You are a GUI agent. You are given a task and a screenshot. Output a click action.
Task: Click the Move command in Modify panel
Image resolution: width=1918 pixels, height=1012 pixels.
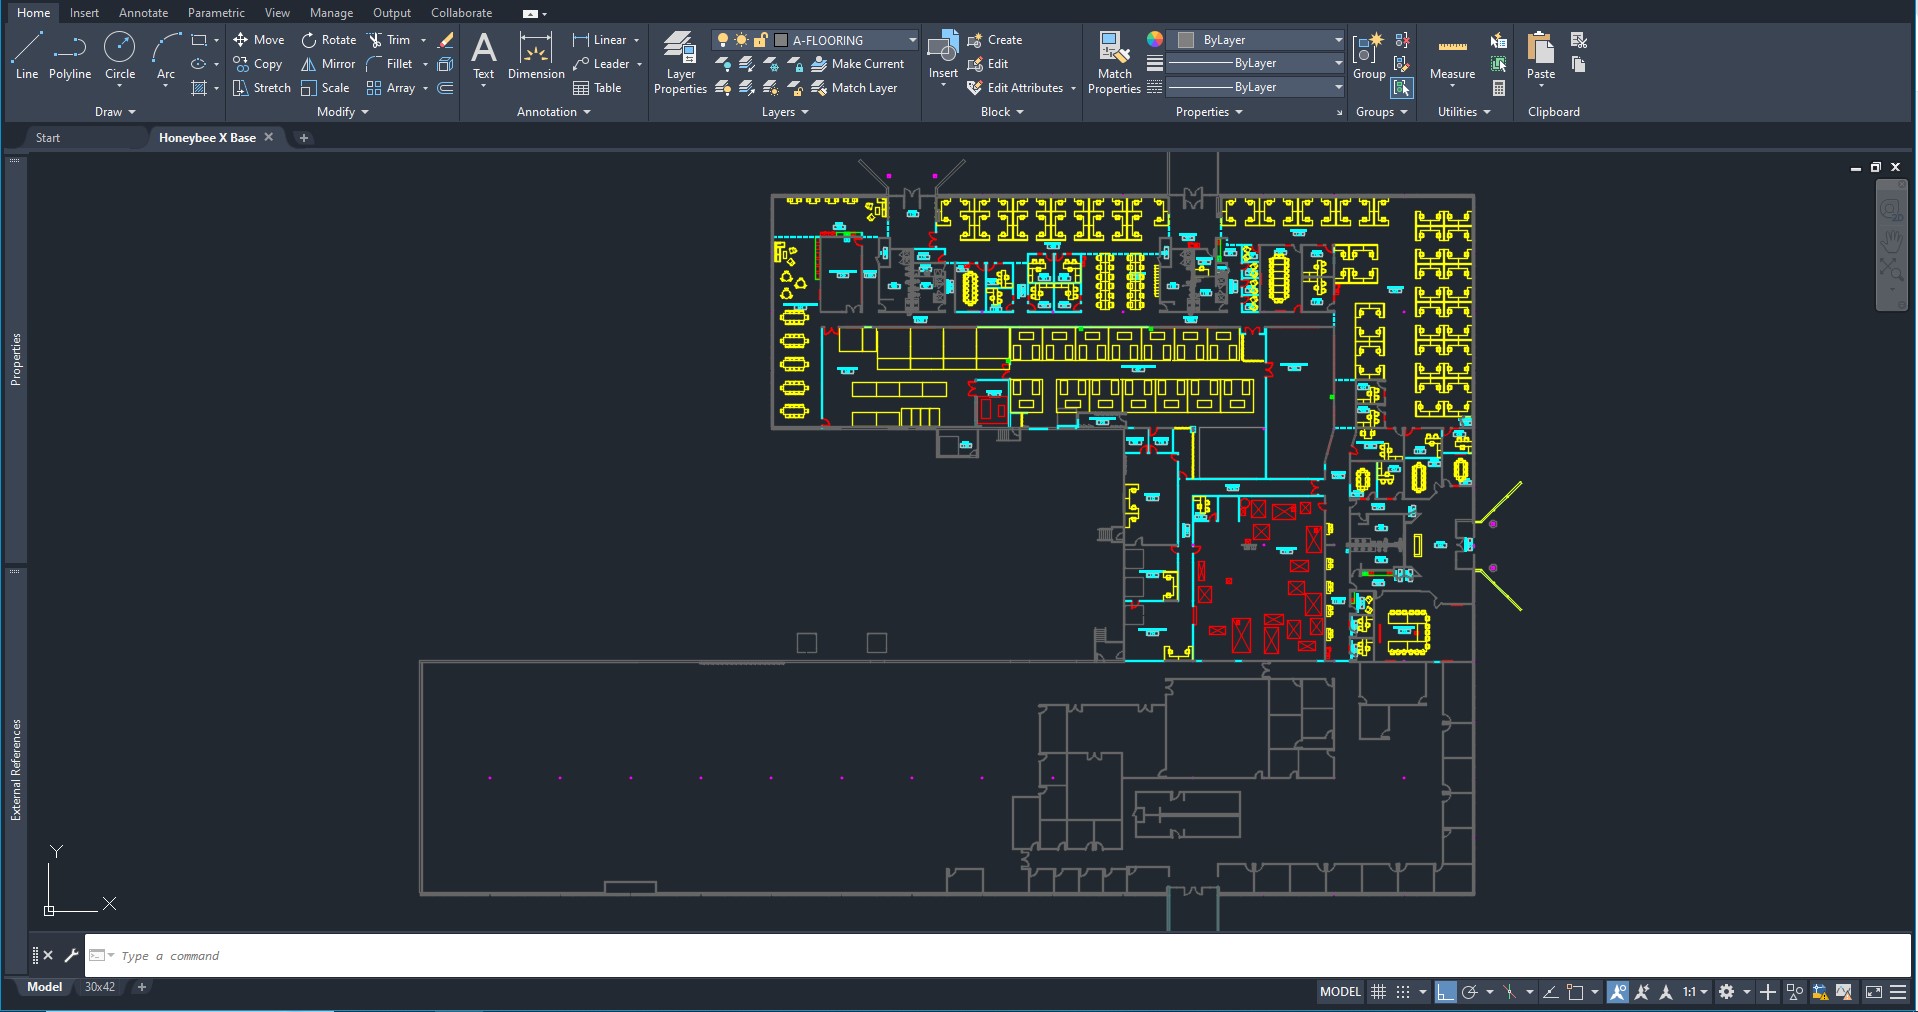[259, 40]
